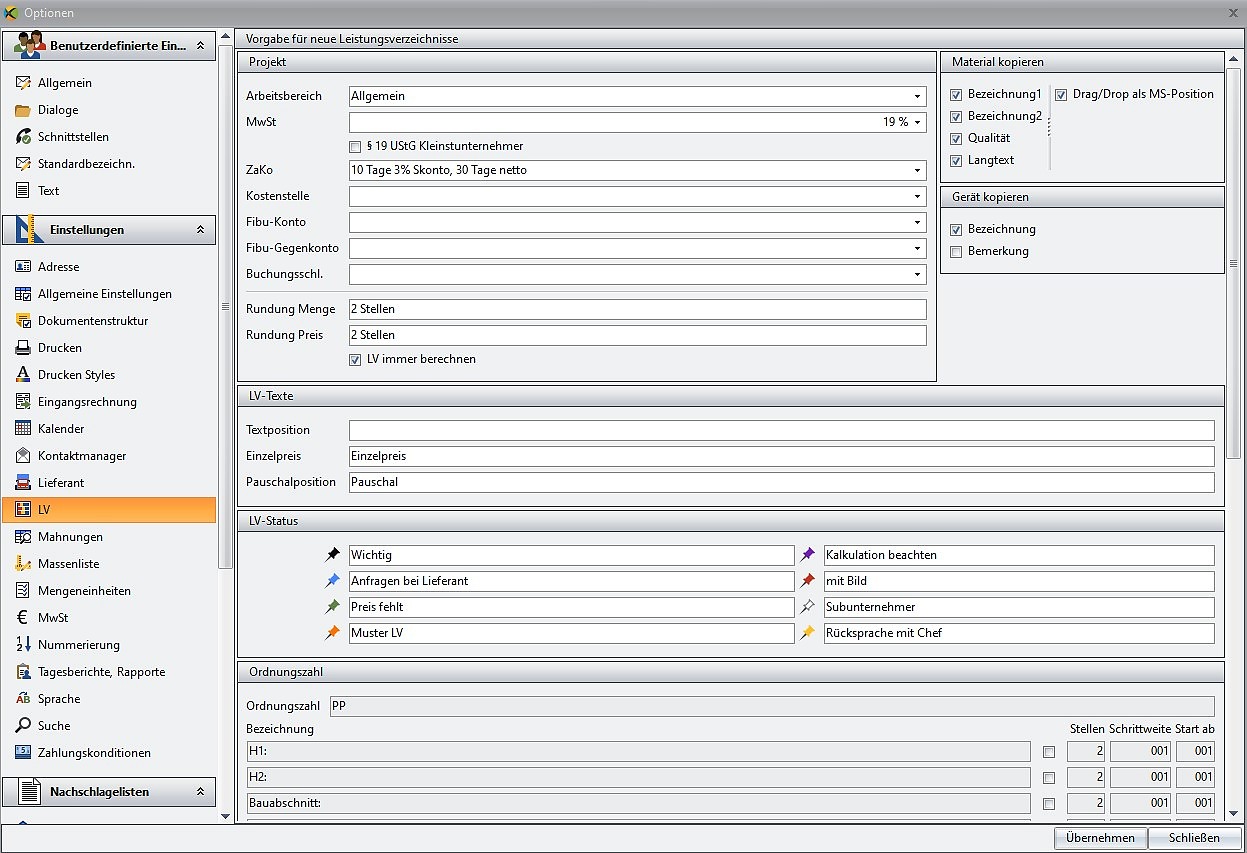Image resolution: width=1247 pixels, height=853 pixels.
Task: Click the Adresse card icon
Action: [23, 267]
